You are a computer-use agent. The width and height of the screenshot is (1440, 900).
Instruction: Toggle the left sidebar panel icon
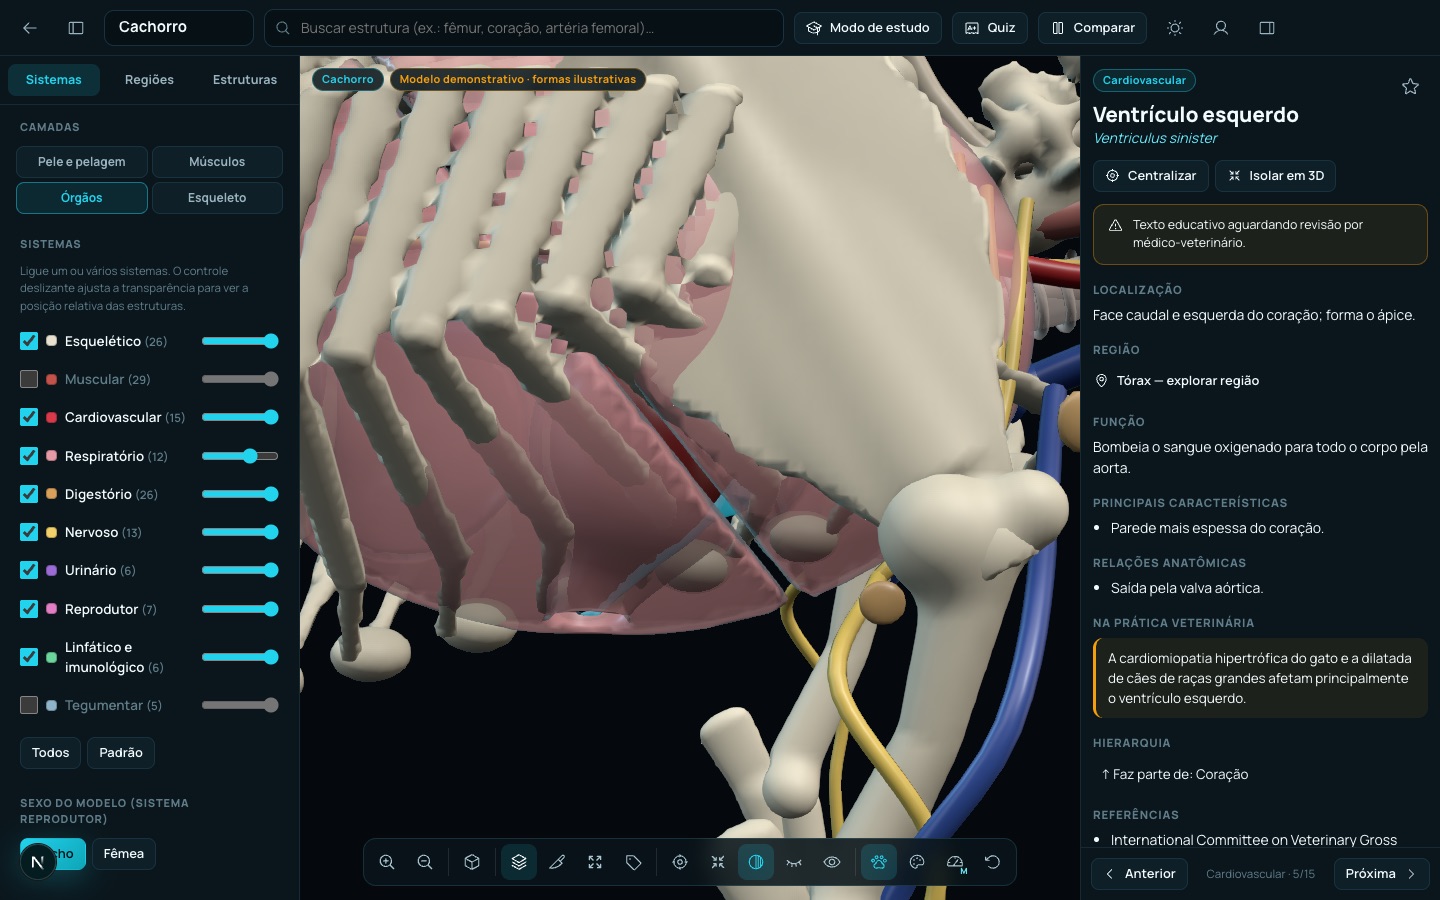tap(76, 28)
